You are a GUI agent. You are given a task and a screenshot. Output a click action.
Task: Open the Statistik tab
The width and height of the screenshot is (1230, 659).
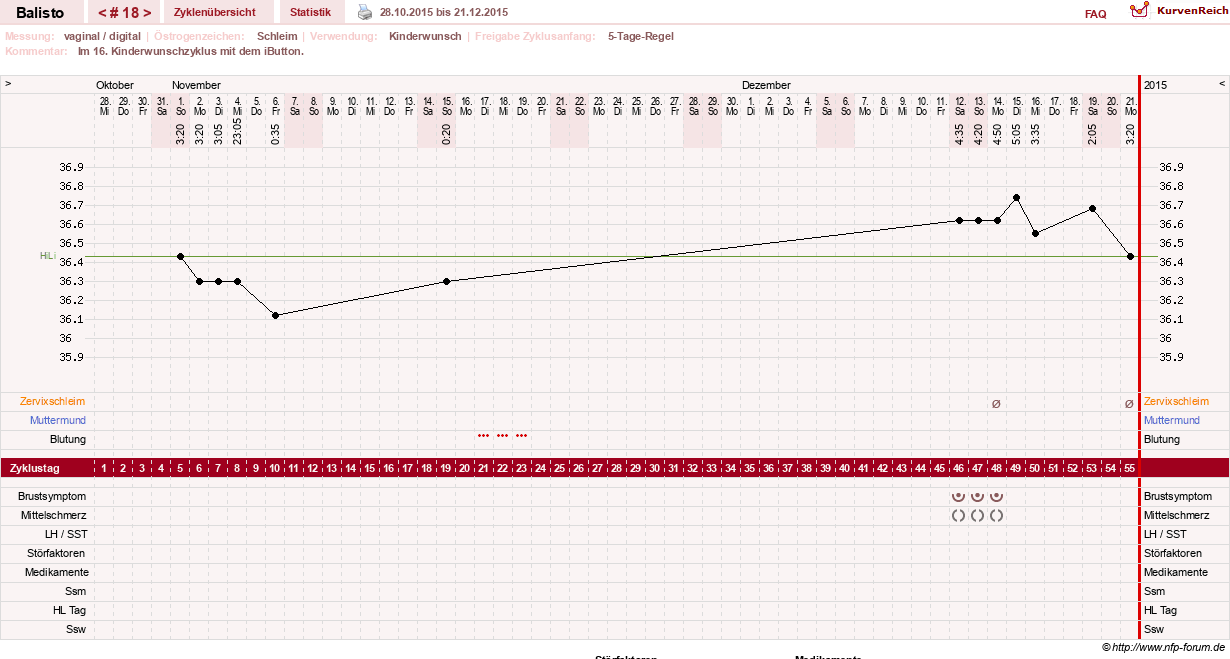click(x=310, y=12)
